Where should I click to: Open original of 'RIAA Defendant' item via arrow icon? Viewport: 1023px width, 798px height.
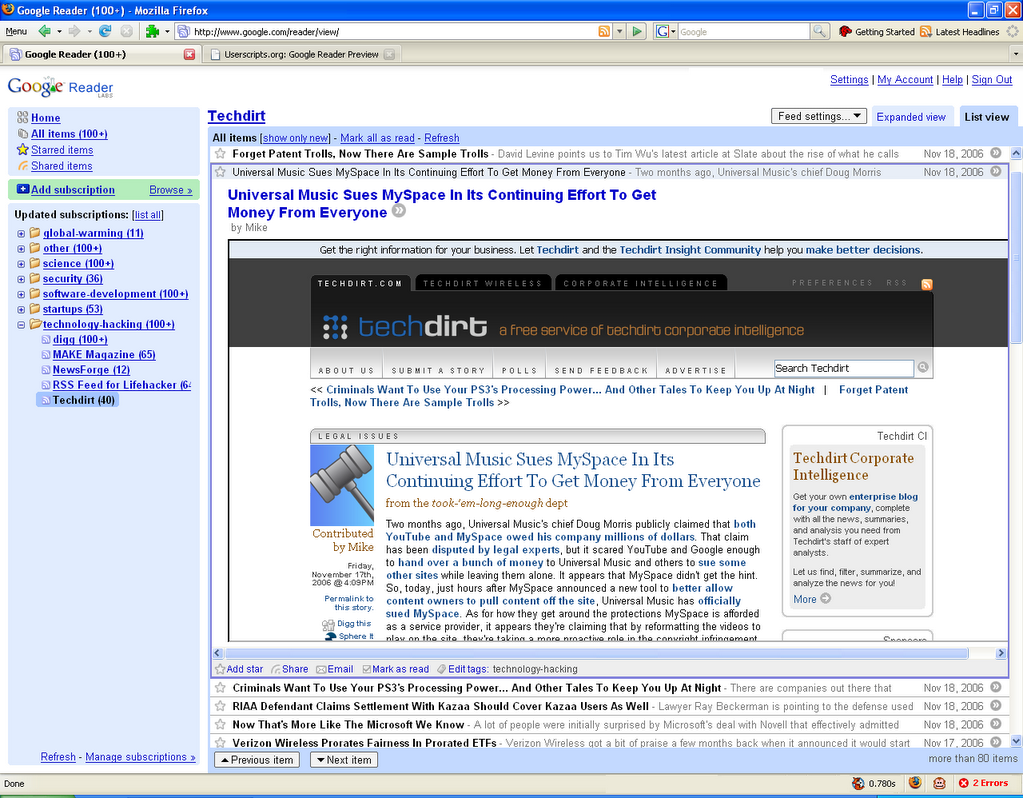coord(996,705)
